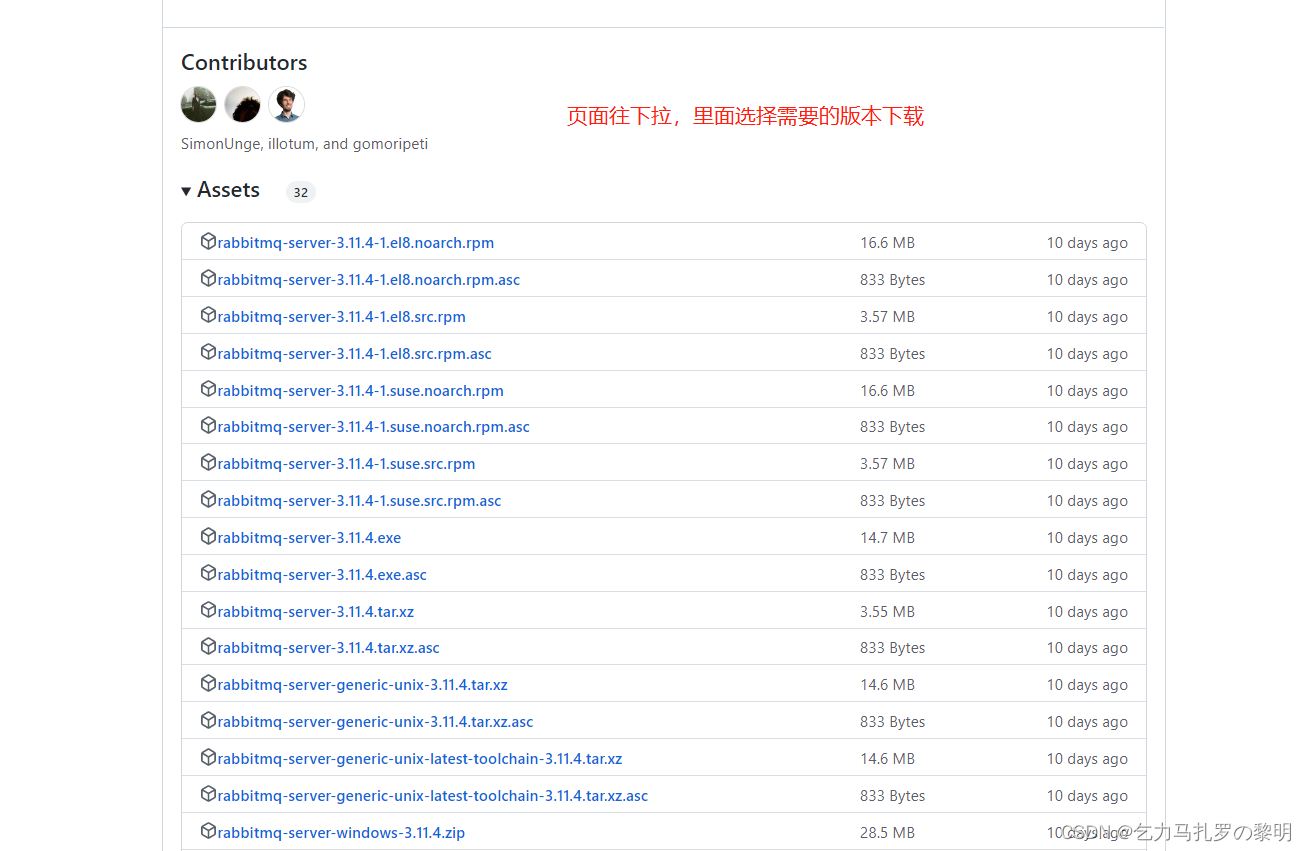1307x851 pixels.
Task: Click package icon for suse.src.rpm.asc
Action: pos(208,499)
